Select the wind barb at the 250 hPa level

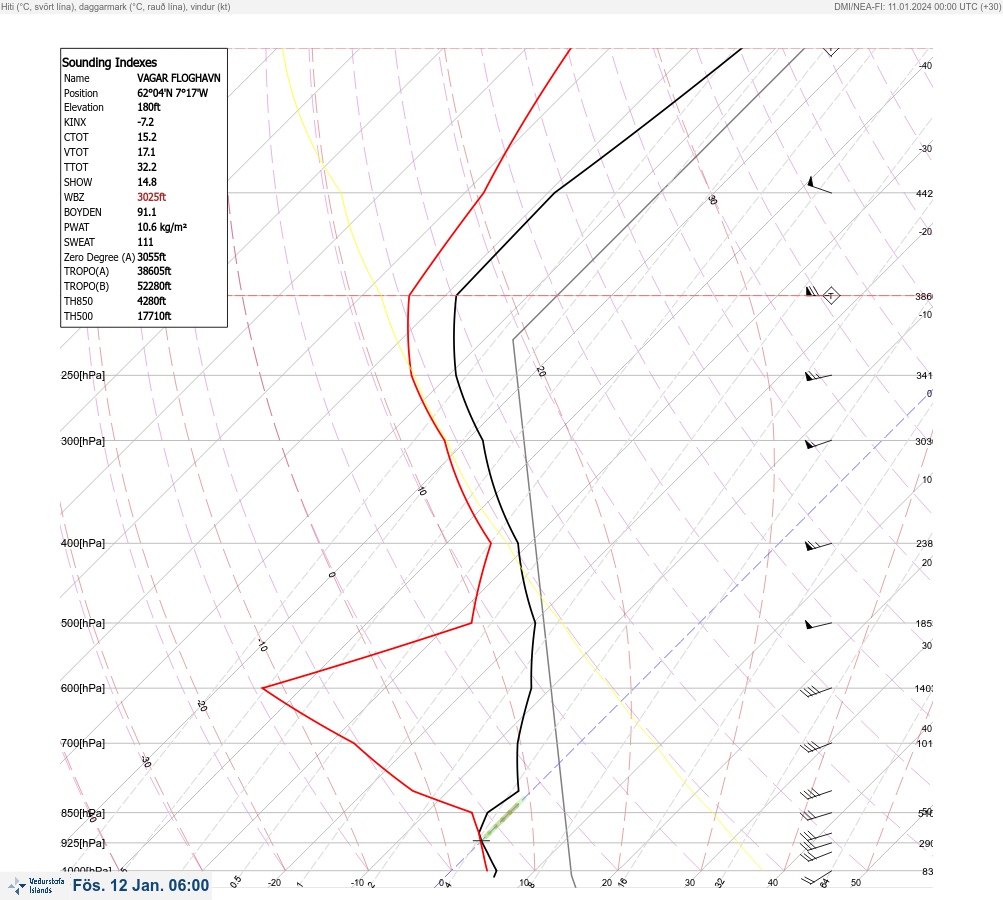pyautogui.click(x=818, y=376)
